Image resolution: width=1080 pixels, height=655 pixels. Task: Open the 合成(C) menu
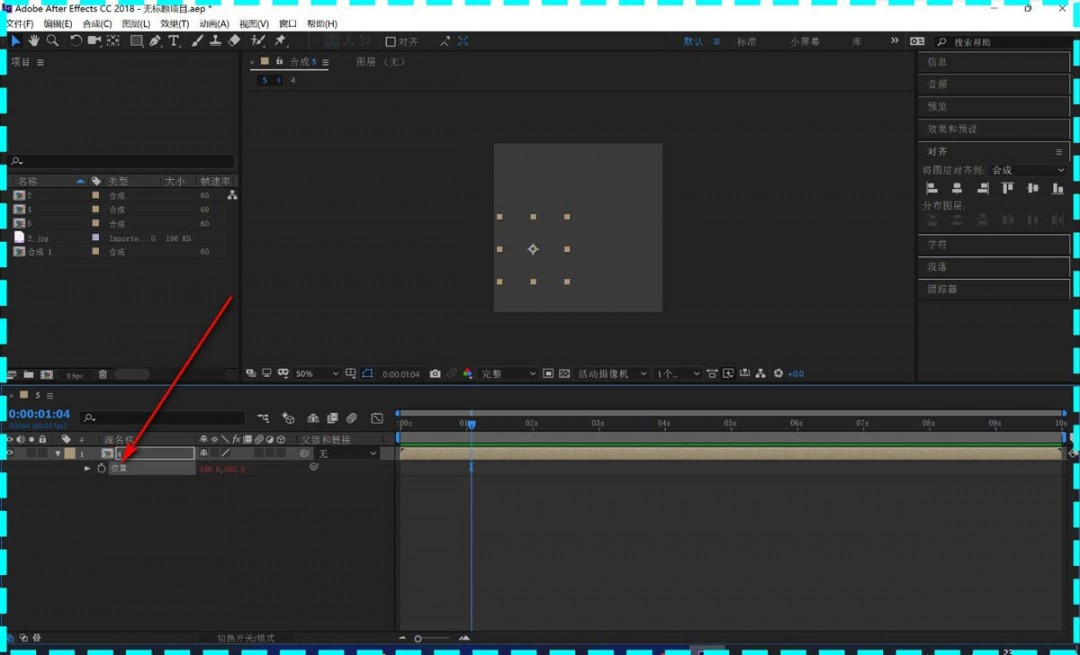(97, 23)
